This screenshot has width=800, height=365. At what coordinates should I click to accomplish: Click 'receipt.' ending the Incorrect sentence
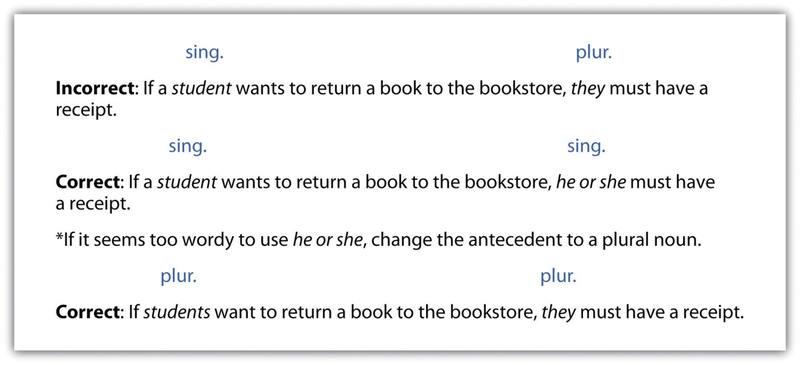[86, 111]
